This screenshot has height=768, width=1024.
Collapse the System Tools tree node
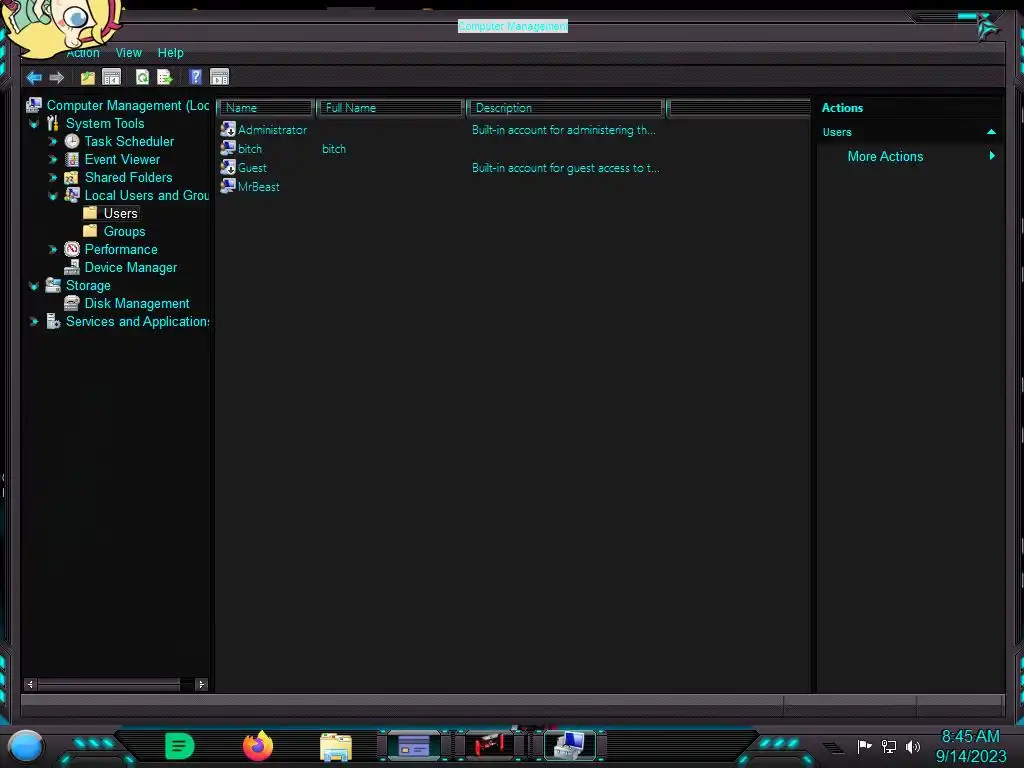34,123
